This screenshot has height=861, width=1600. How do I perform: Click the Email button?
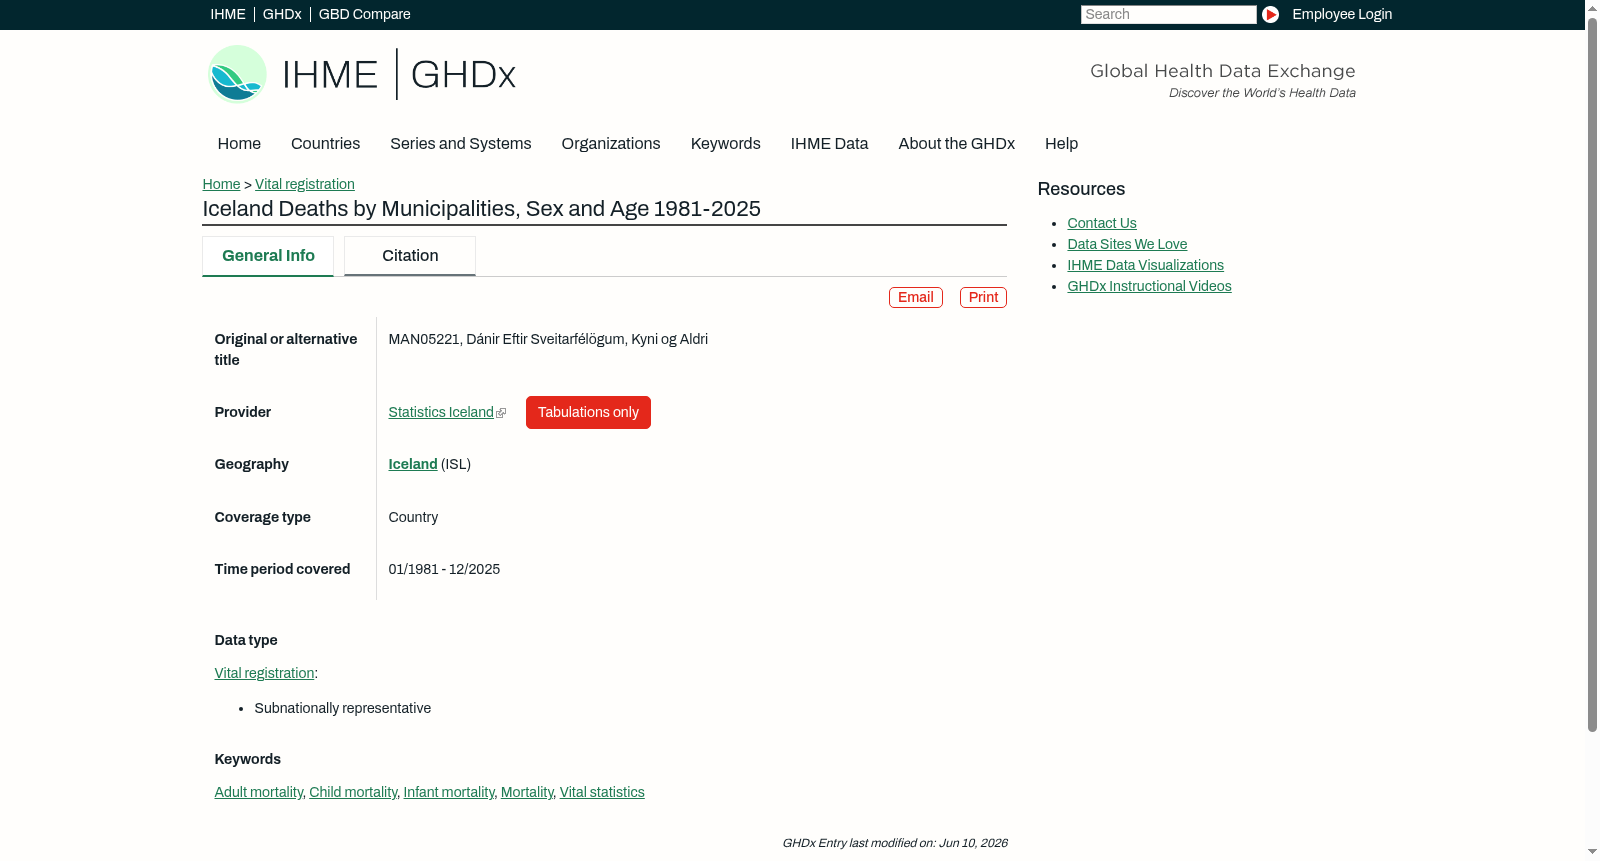tap(916, 298)
